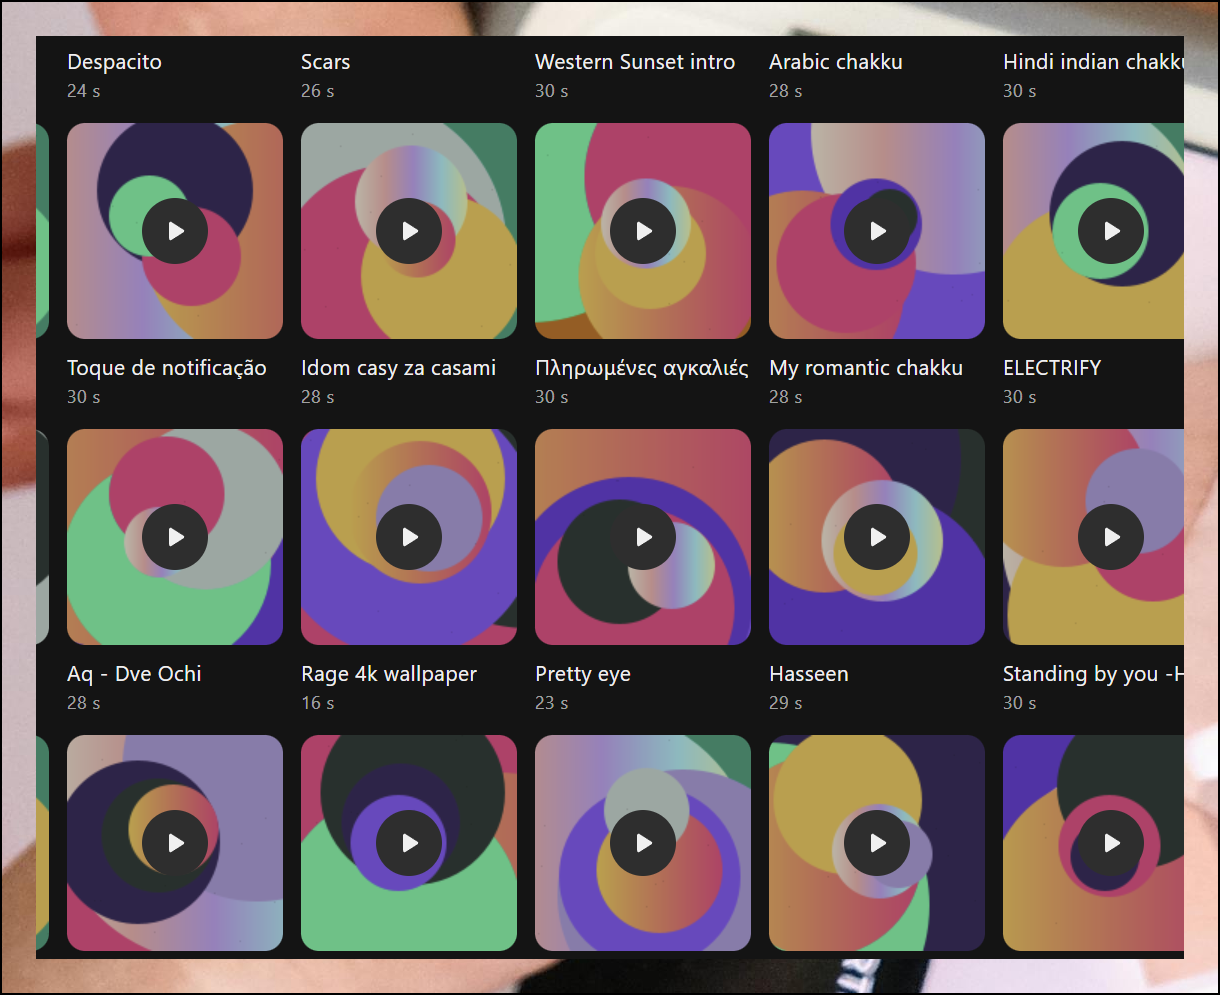Click the 26 s duration under Scars
Image resolution: width=1220 pixels, height=995 pixels.
318,91
